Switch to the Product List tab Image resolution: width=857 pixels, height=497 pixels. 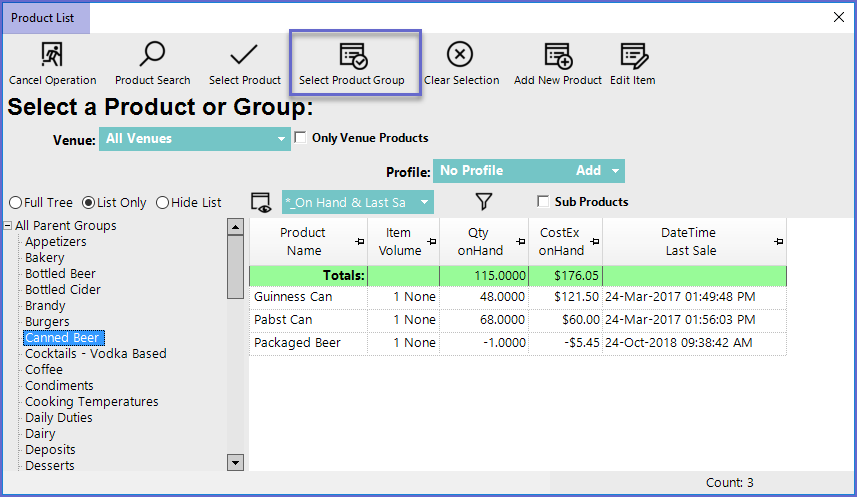(45, 18)
